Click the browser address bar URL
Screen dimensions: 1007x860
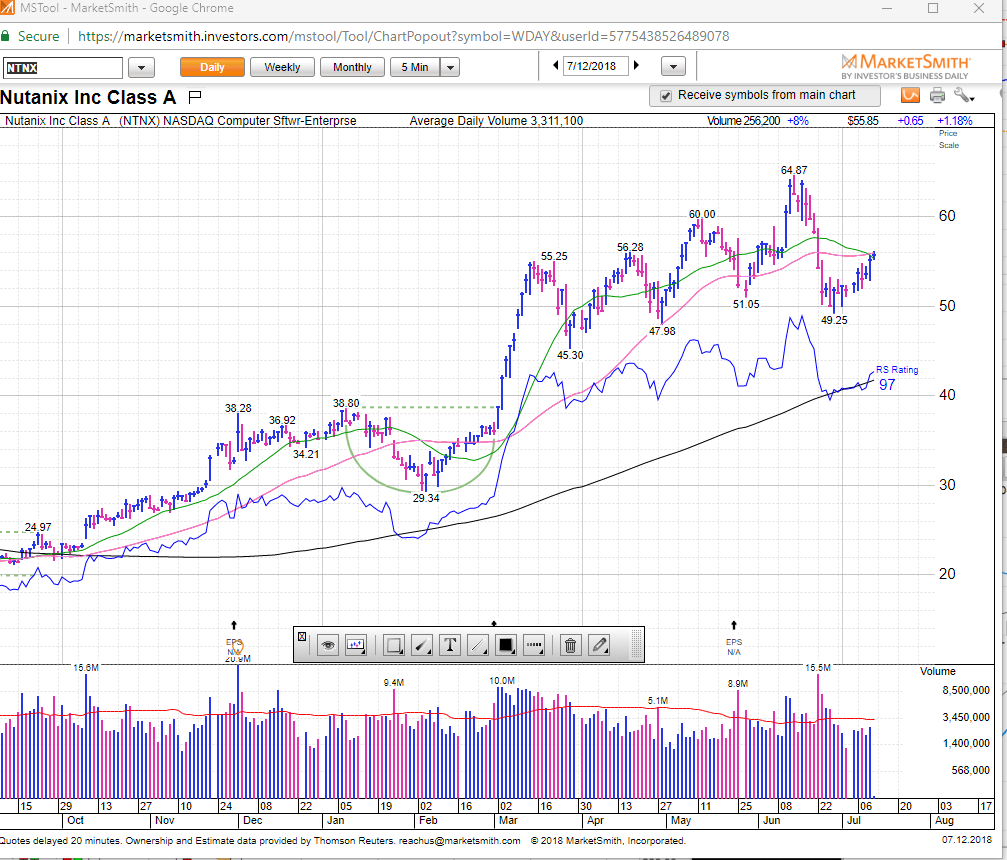[403, 37]
